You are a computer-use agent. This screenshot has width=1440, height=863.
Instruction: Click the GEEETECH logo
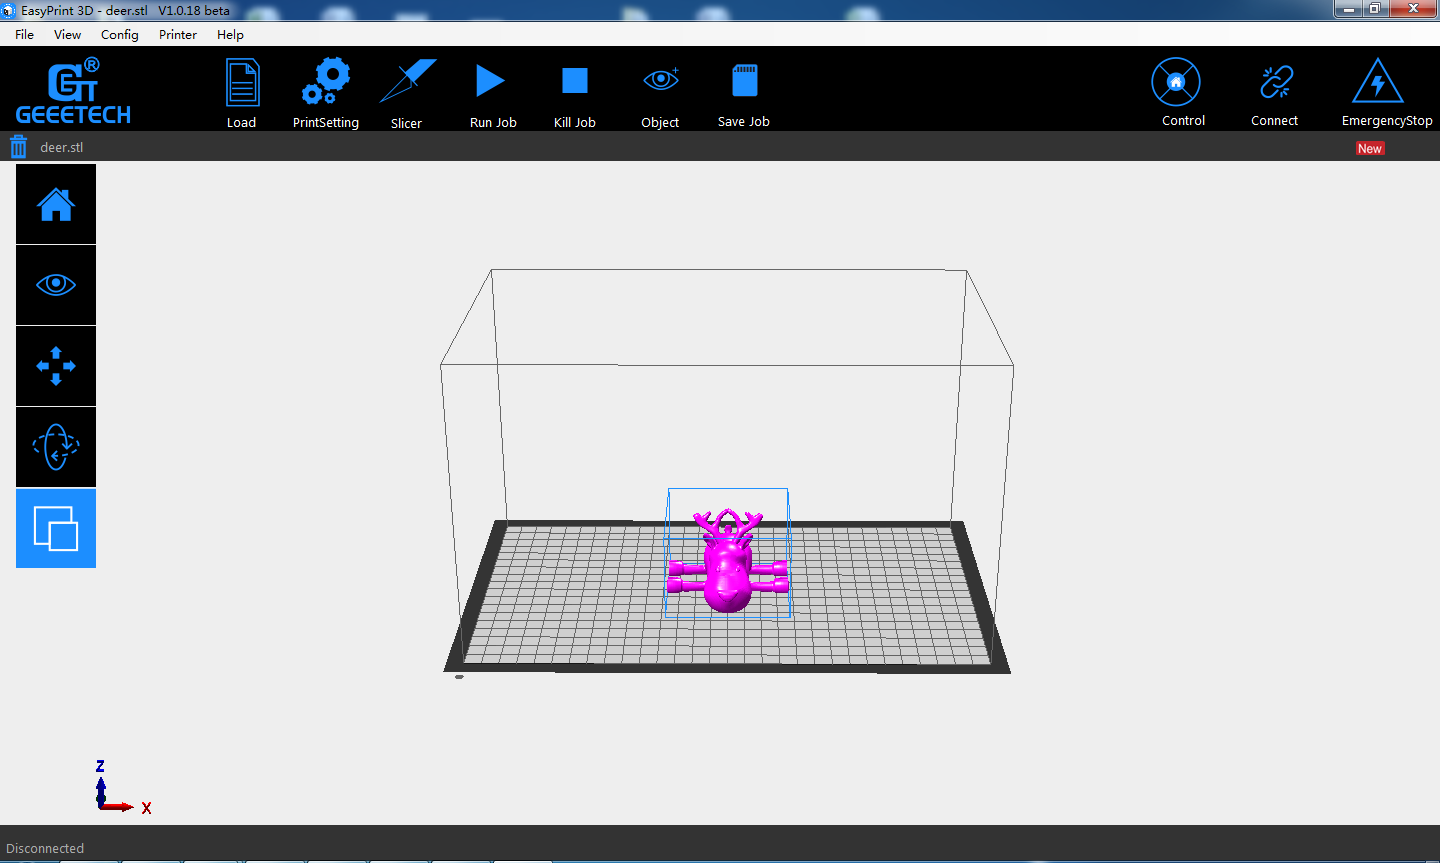pyautogui.click(x=73, y=91)
